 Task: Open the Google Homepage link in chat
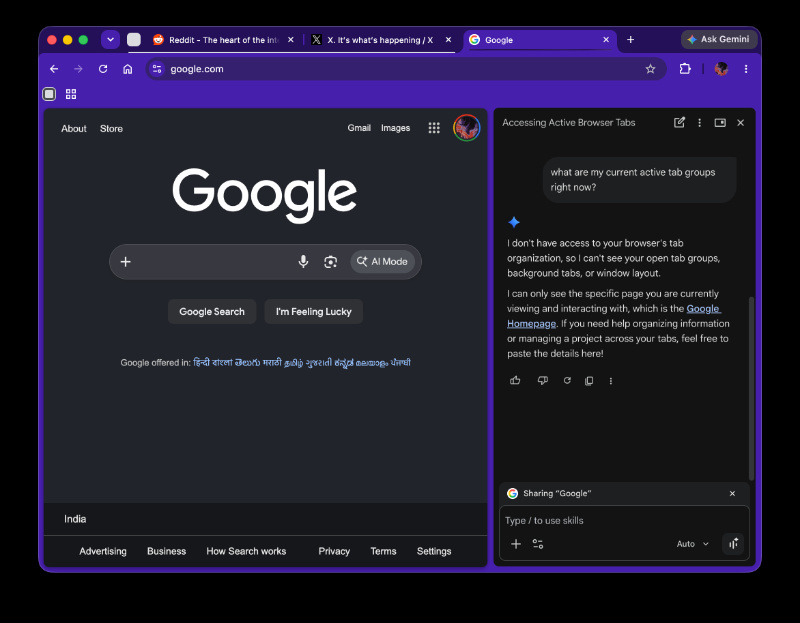coord(614,316)
